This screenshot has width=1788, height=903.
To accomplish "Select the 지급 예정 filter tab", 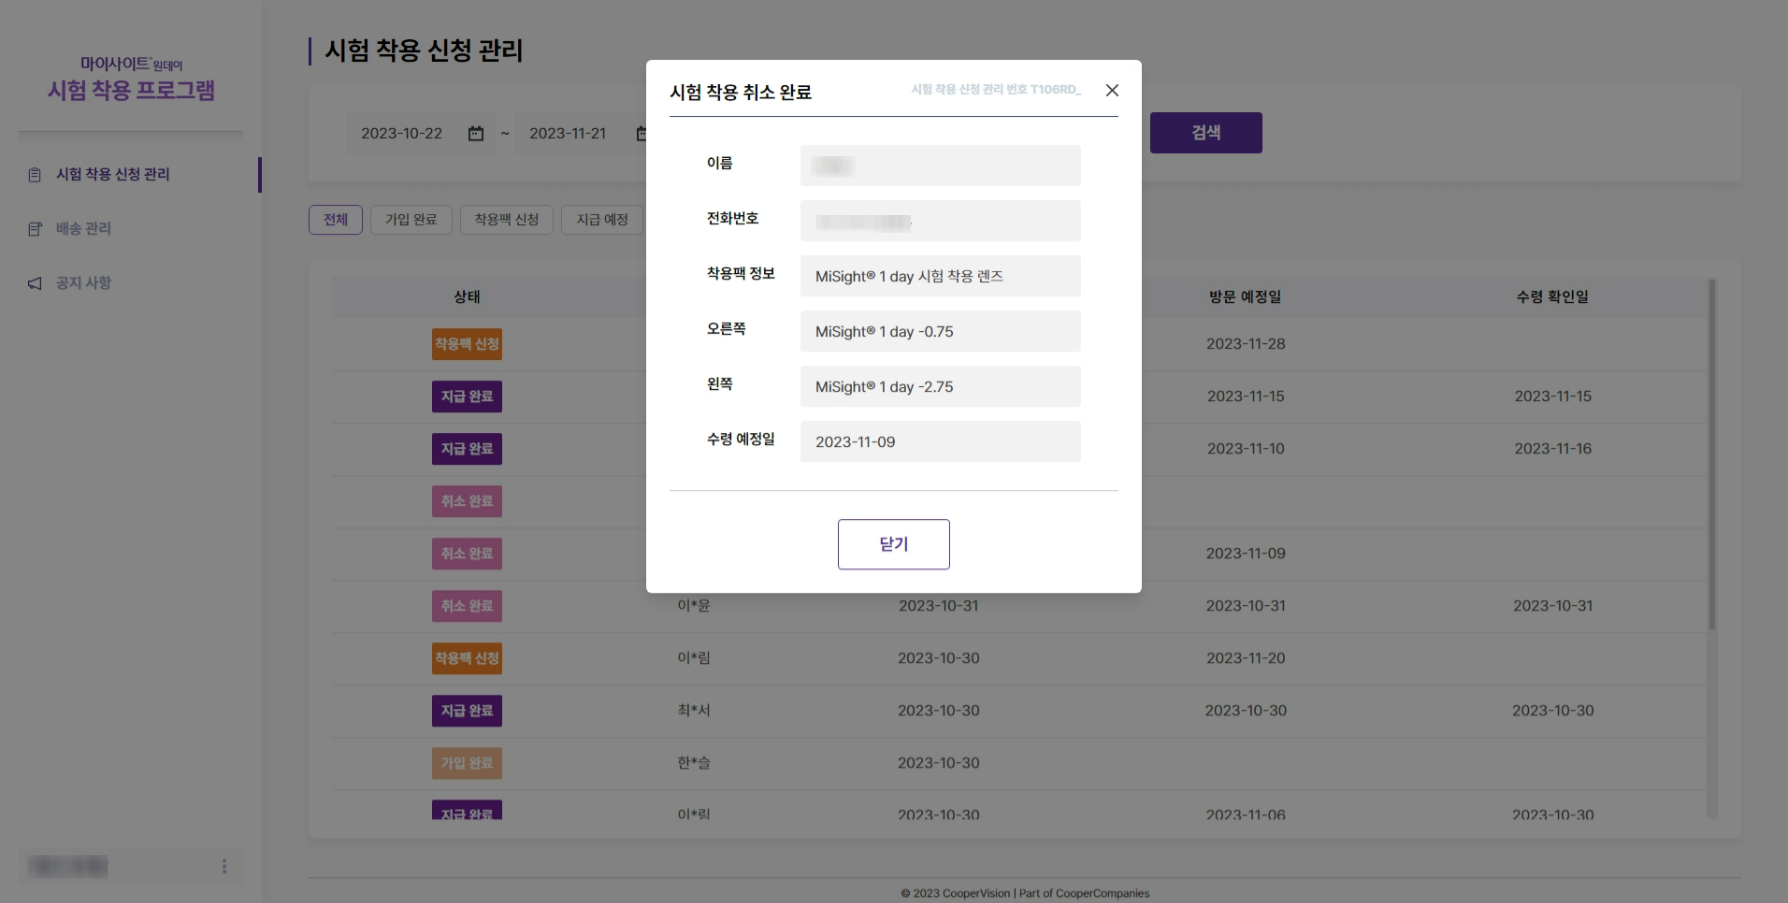I will (602, 220).
